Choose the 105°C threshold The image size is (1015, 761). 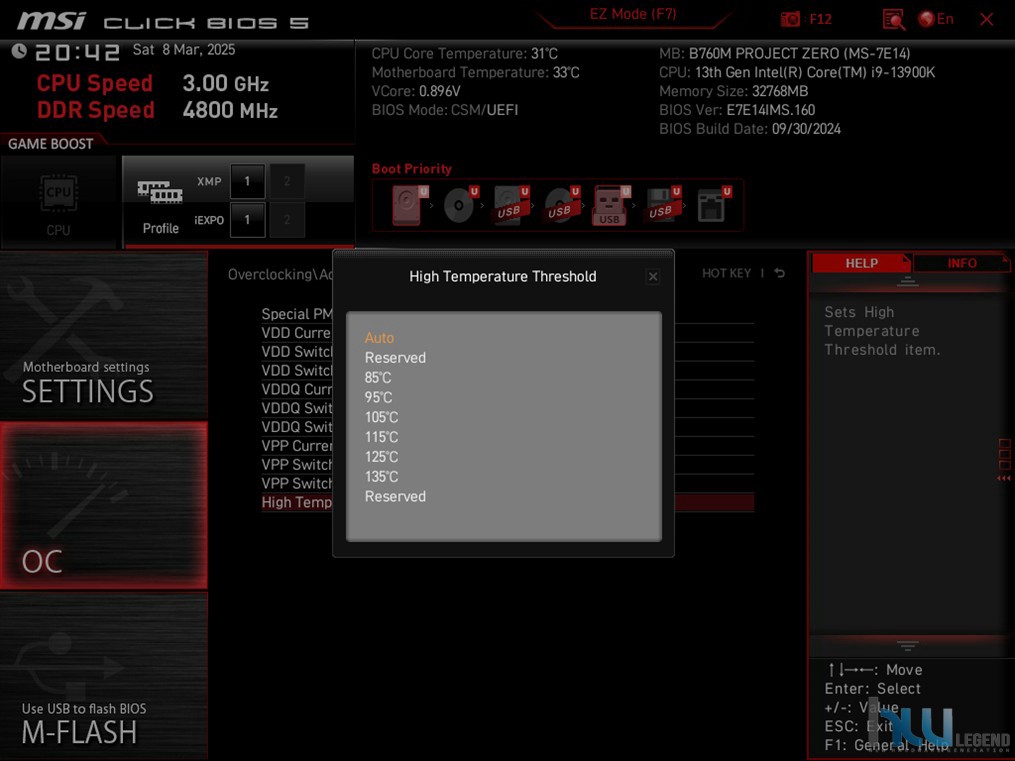[381, 417]
